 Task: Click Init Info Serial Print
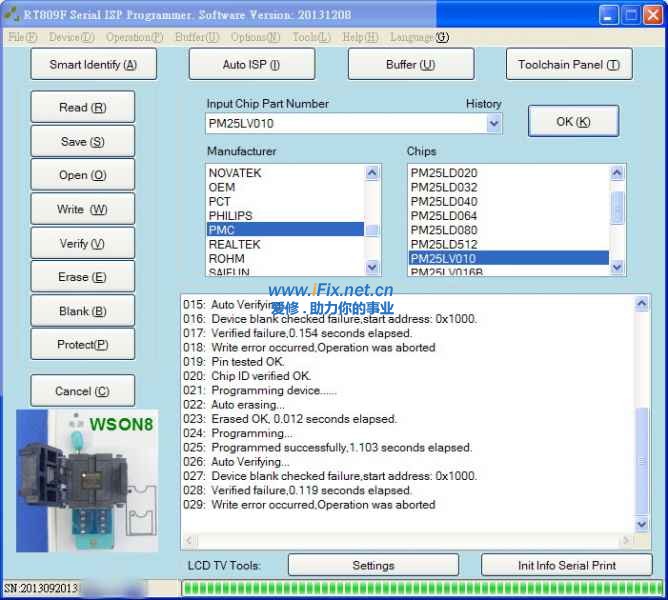point(566,565)
